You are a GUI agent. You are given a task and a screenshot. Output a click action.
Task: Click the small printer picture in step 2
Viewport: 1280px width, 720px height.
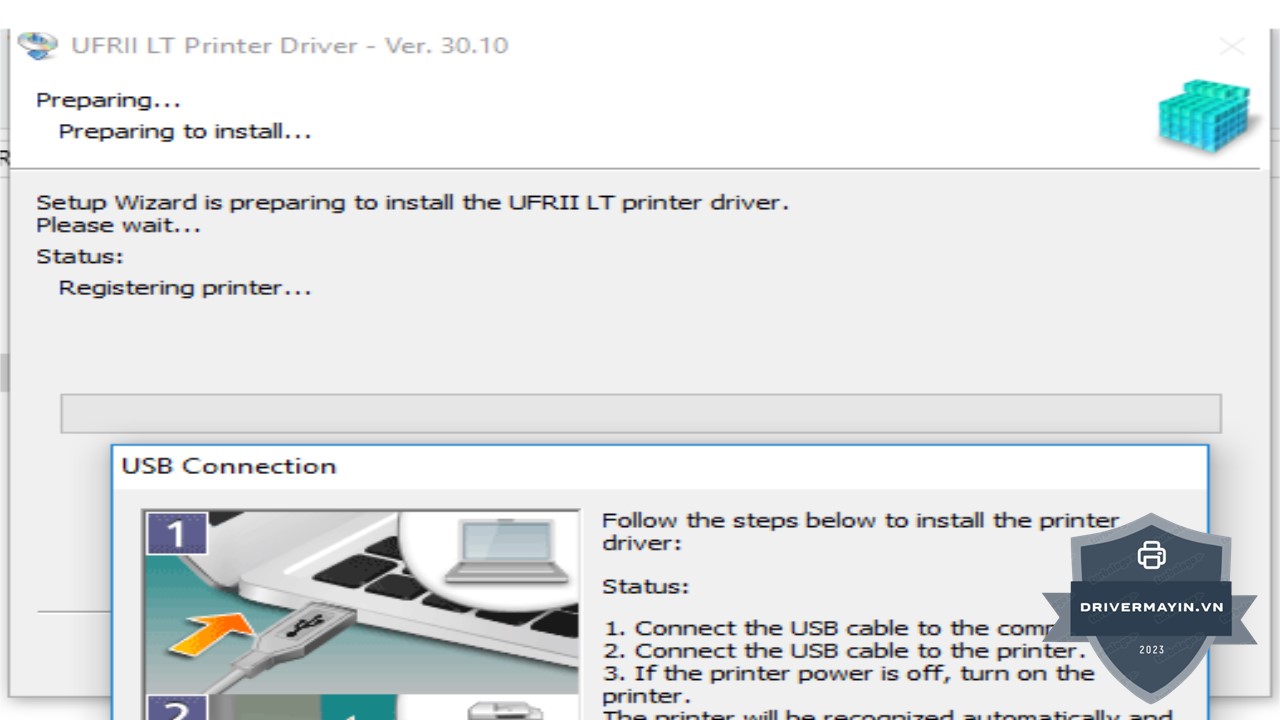[503, 711]
